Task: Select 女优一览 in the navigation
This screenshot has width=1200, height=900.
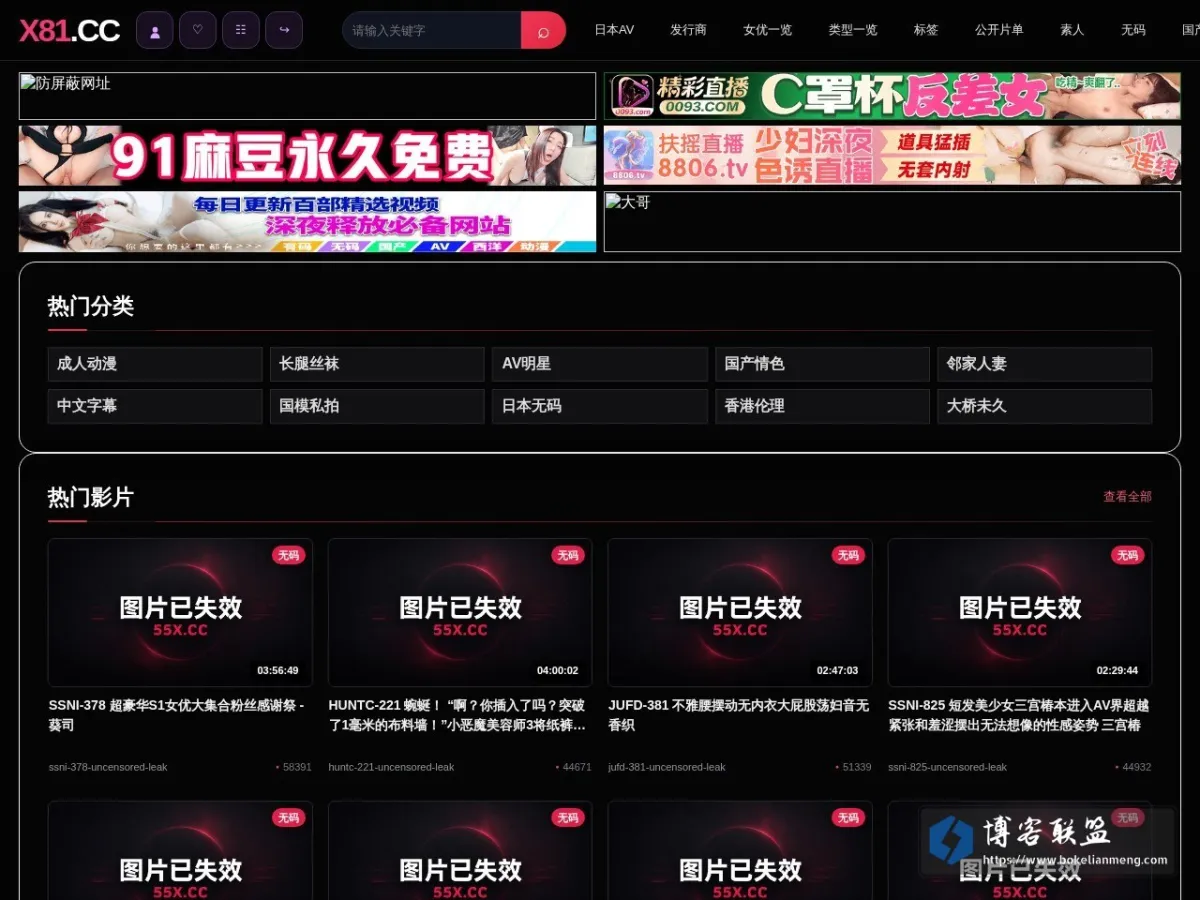Action: (767, 30)
